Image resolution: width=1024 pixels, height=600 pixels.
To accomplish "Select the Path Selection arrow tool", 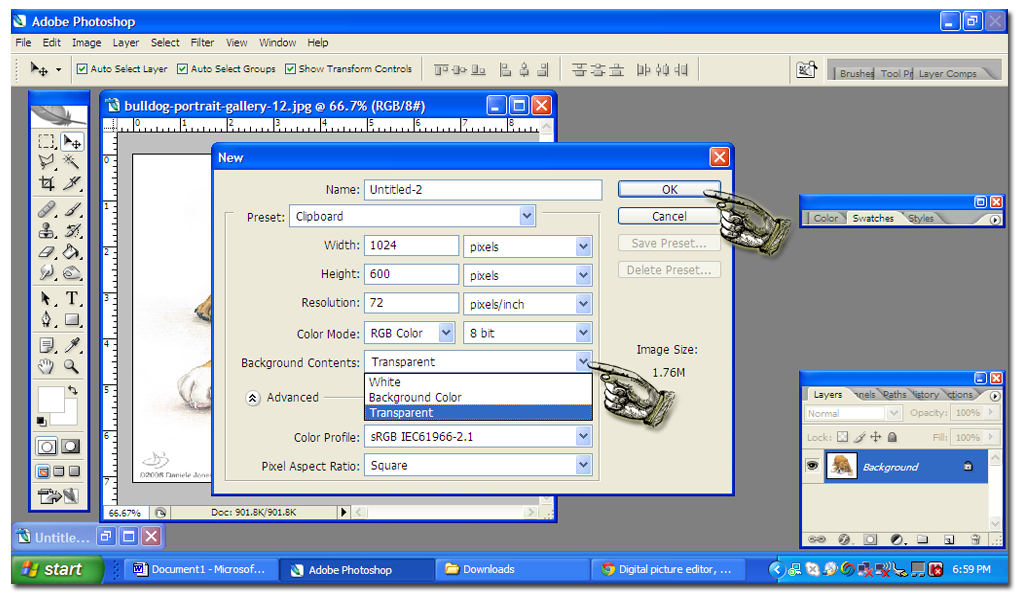I will point(46,298).
